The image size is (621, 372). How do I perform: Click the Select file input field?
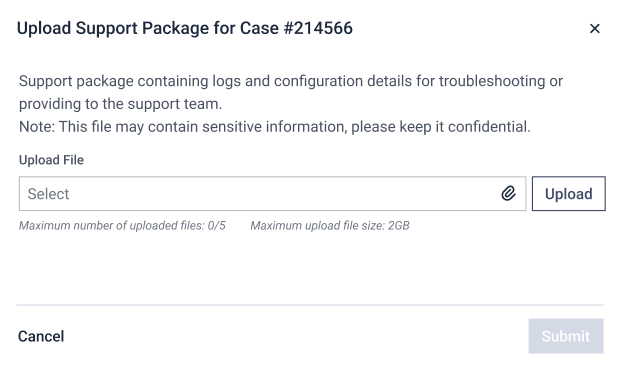(272, 194)
